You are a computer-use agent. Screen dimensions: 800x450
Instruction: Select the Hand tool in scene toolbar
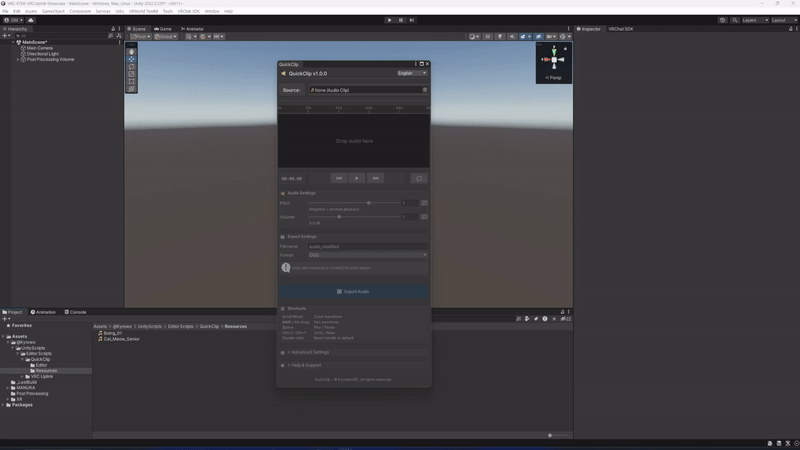(x=132, y=52)
